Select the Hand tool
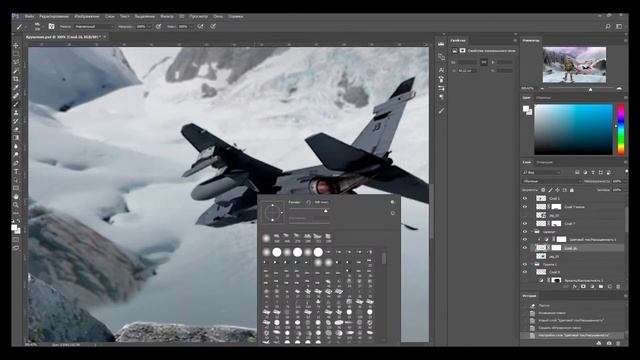Screen dimensions: 640x360 (x=16, y=196)
